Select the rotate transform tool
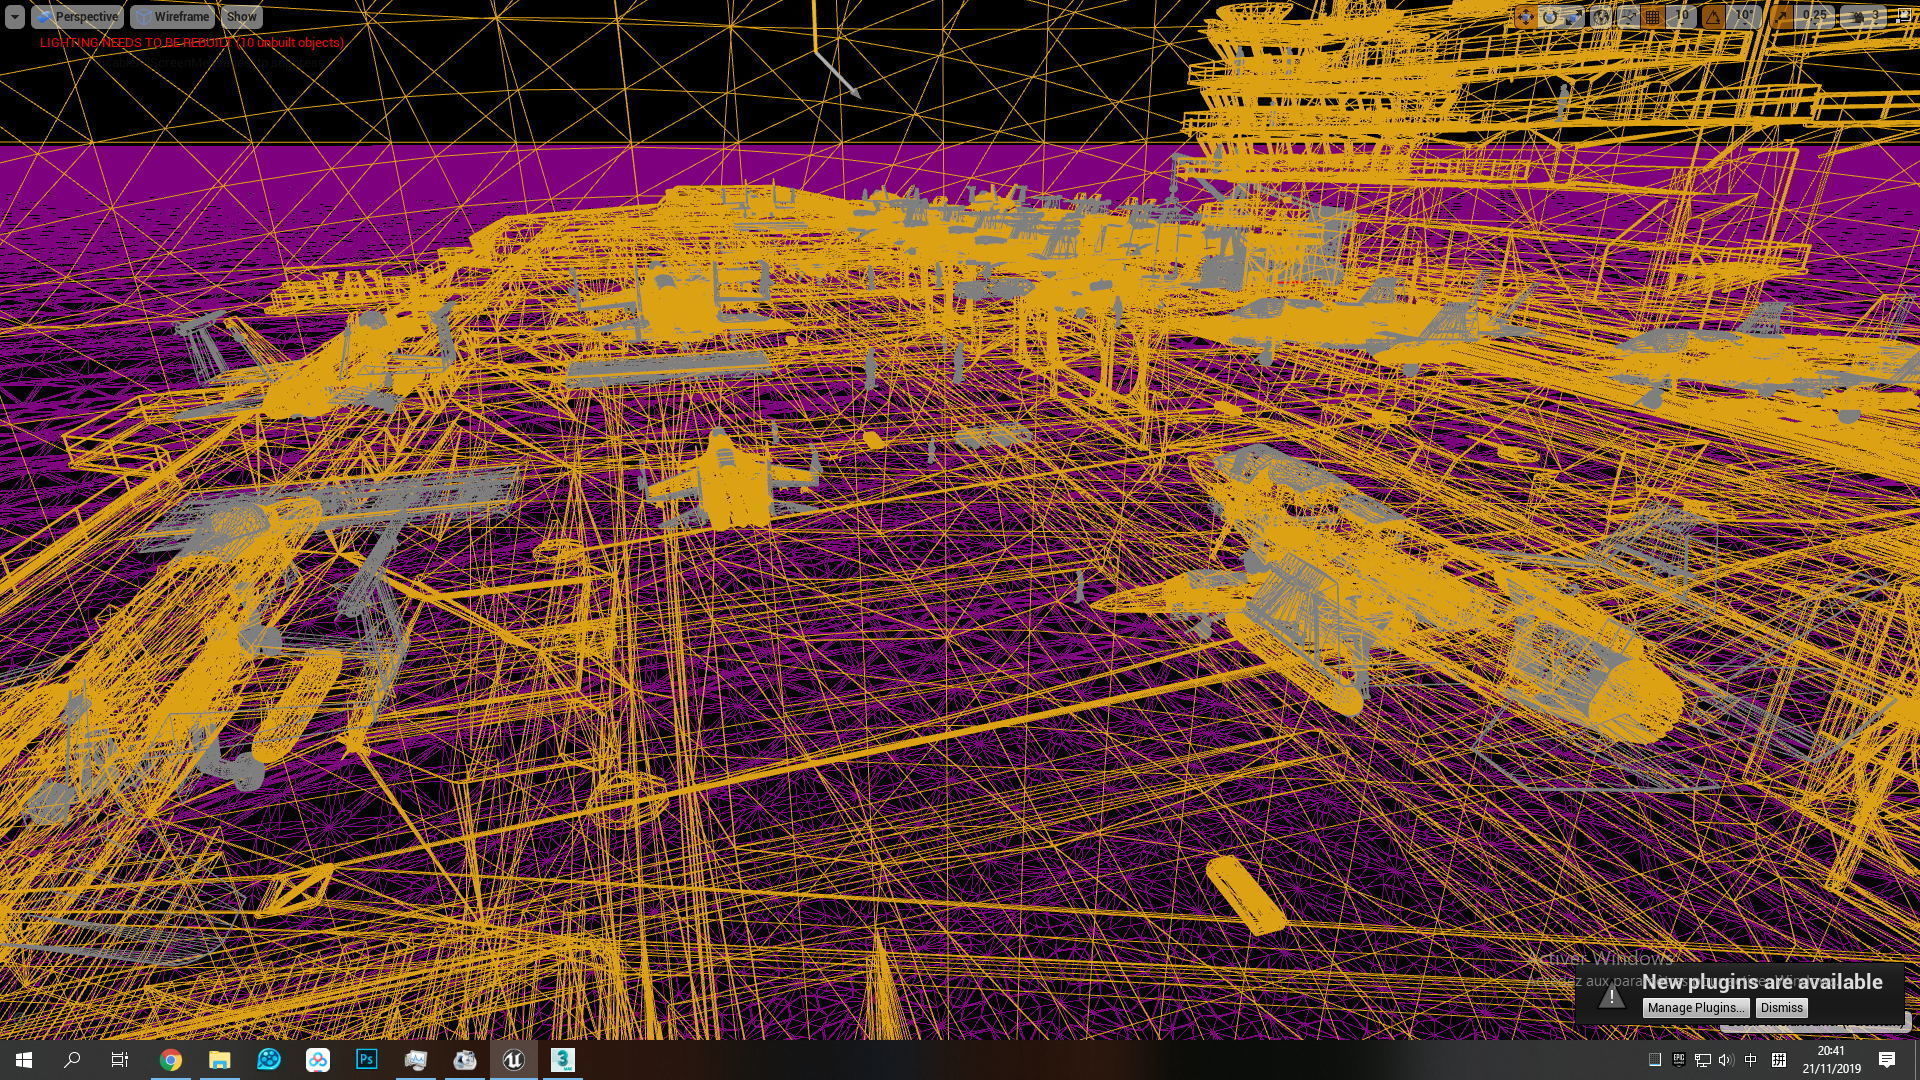This screenshot has height=1080, width=1920. [x=1550, y=17]
